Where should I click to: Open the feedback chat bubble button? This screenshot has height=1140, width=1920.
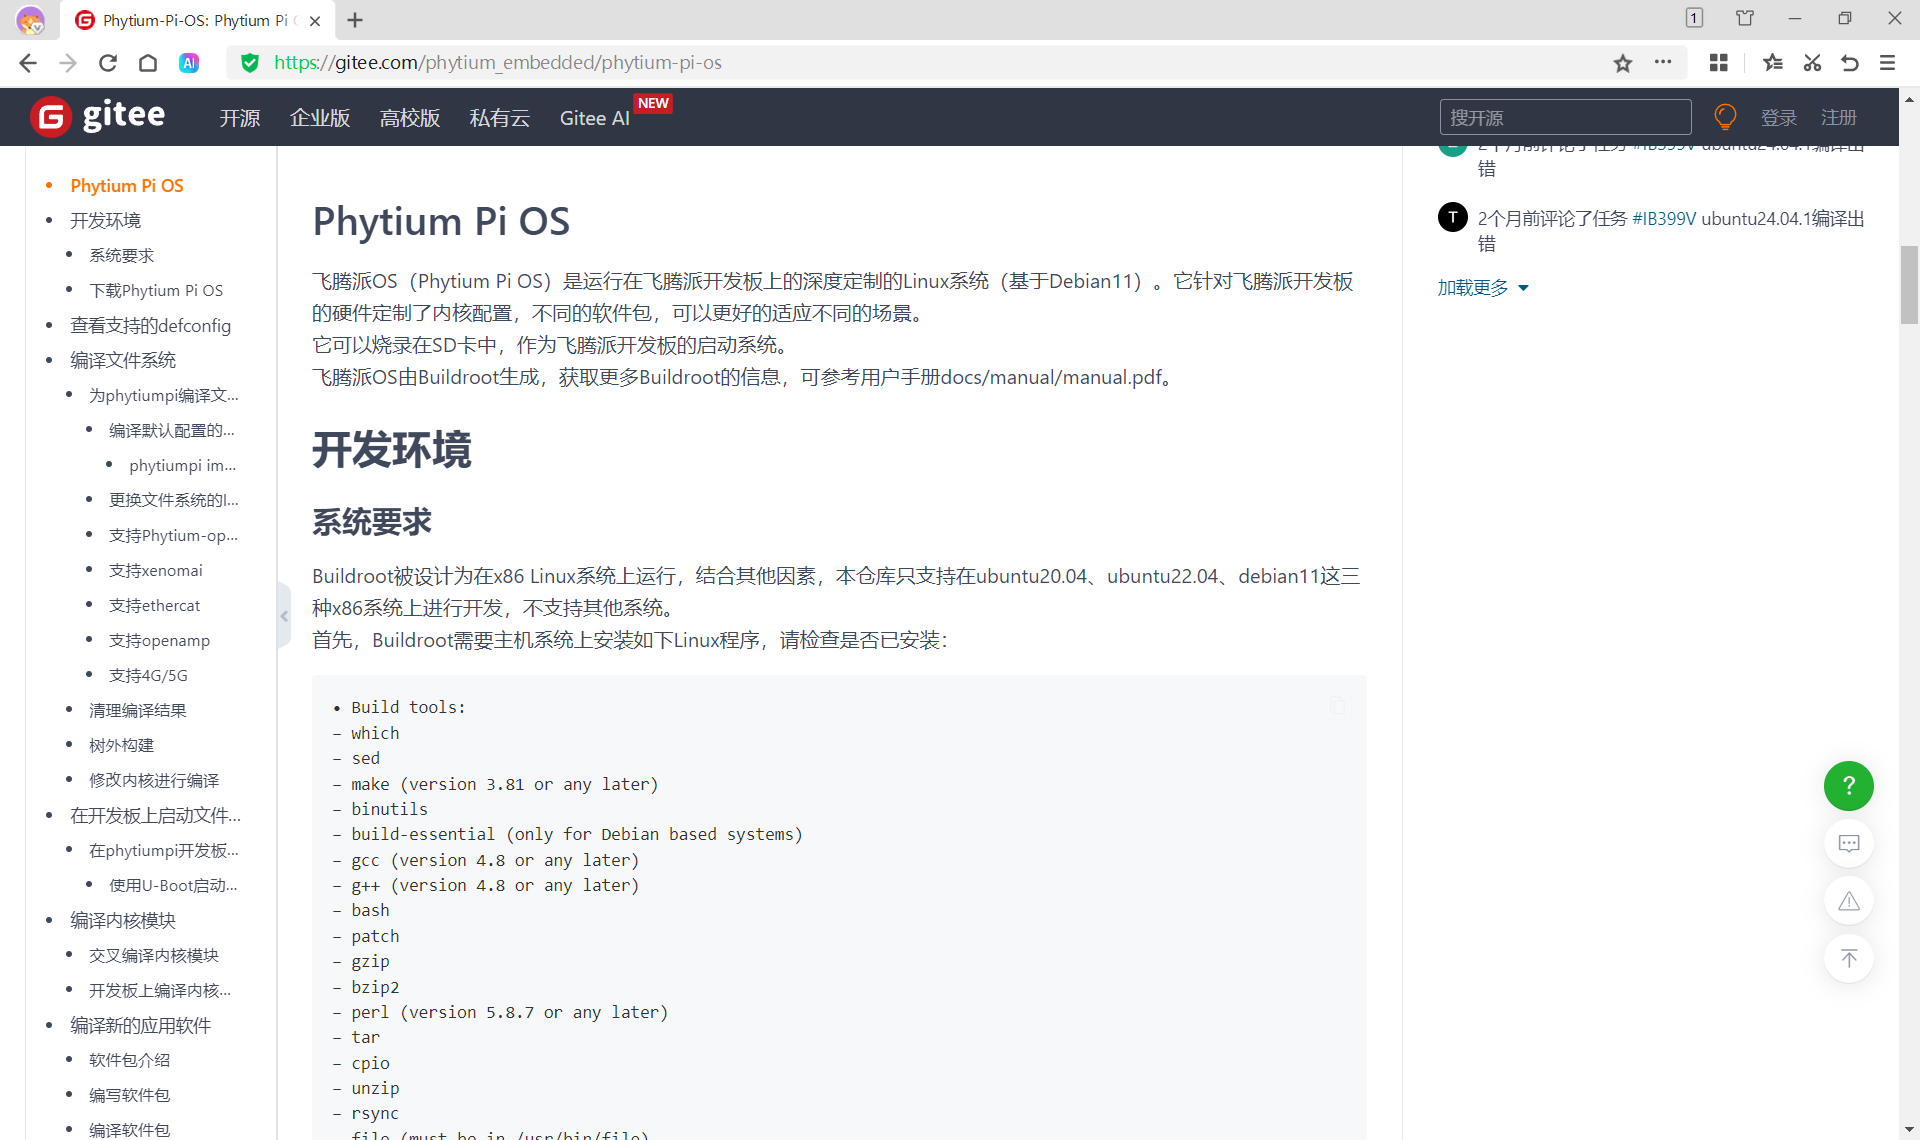click(1849, 844)
